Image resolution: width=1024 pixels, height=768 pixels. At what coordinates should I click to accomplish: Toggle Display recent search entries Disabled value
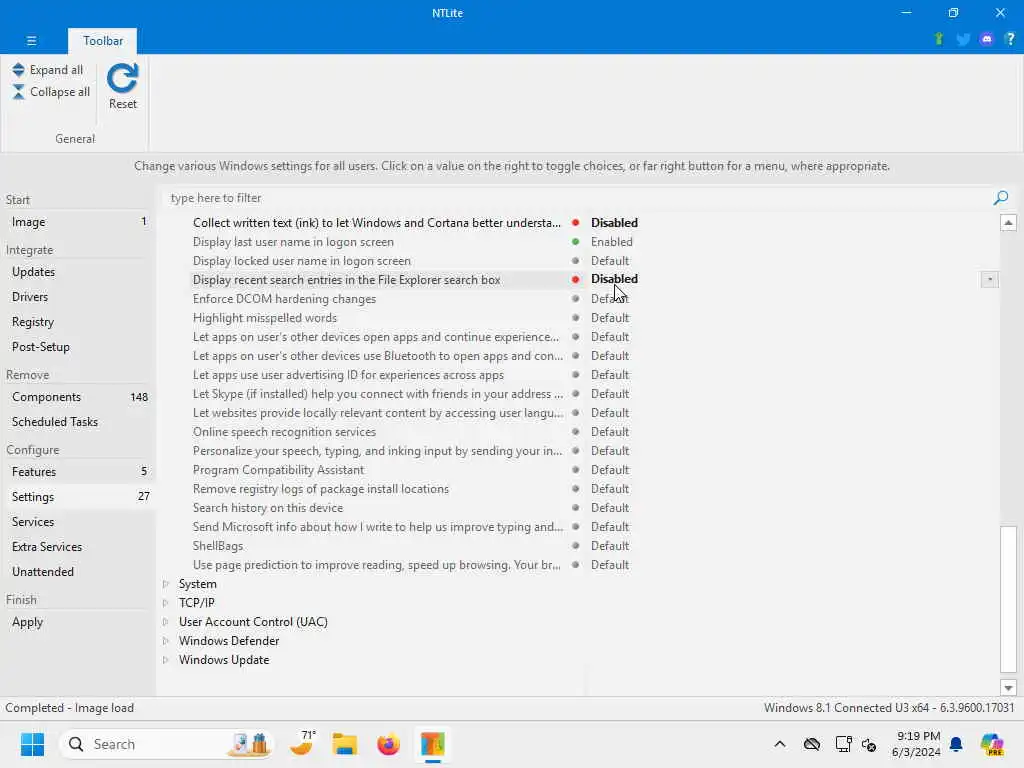614,279
